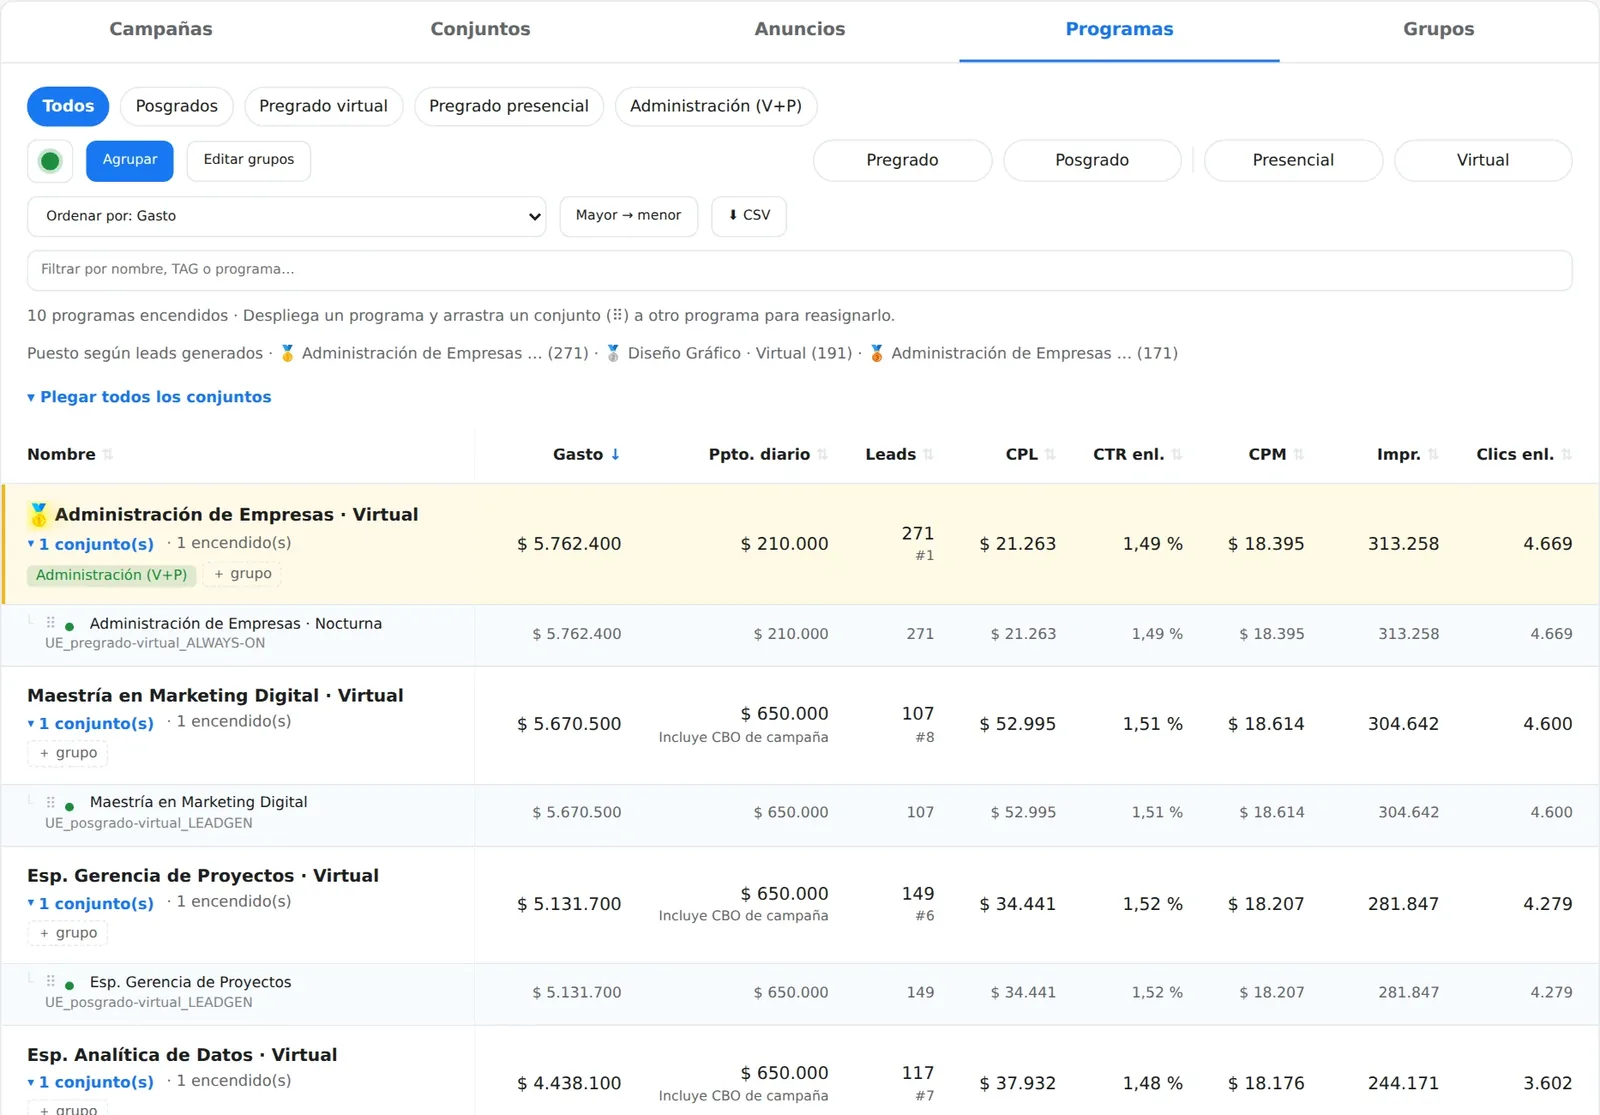The image size is (1600, 1115).
Task: Sort by Leads column icon
Action: pos(928,454)
